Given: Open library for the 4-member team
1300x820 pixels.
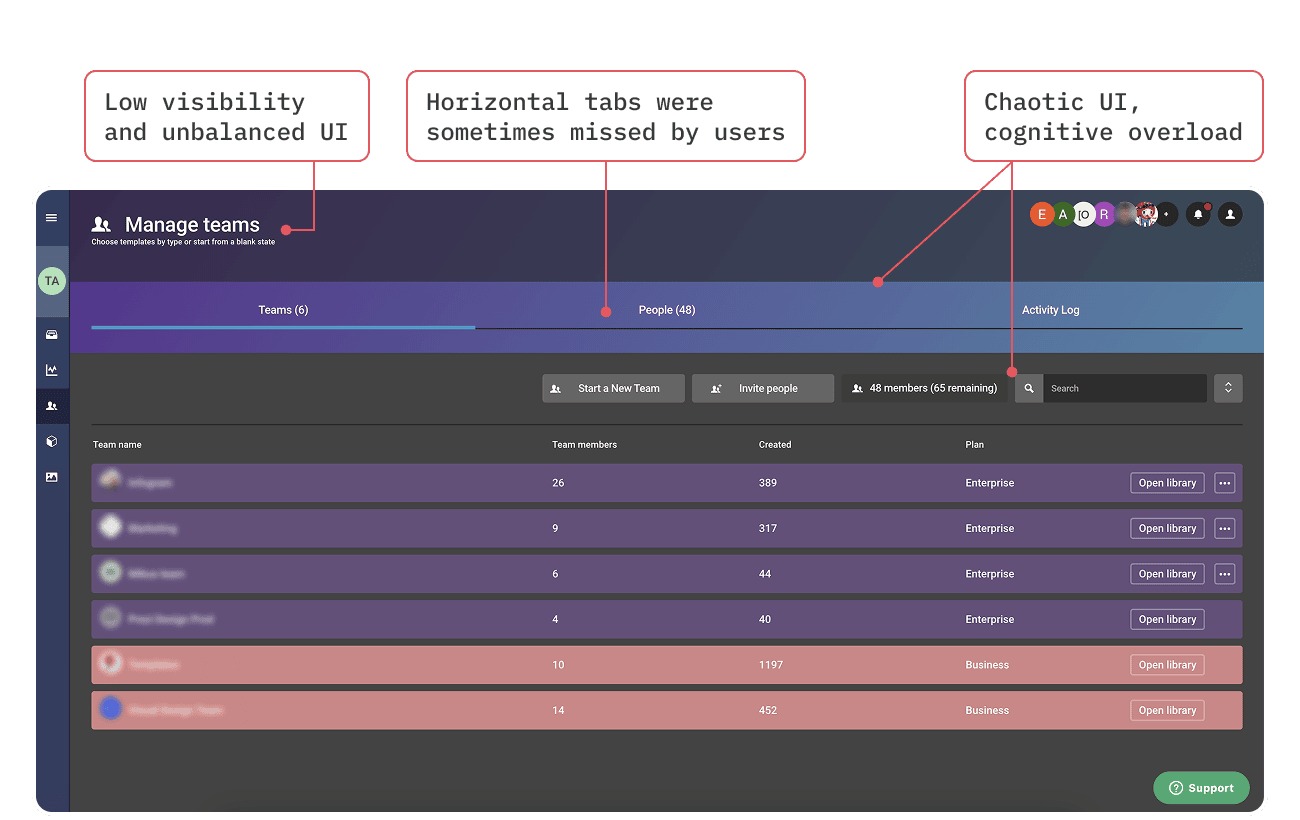Looking at the screenshot, I should 1167,619.
